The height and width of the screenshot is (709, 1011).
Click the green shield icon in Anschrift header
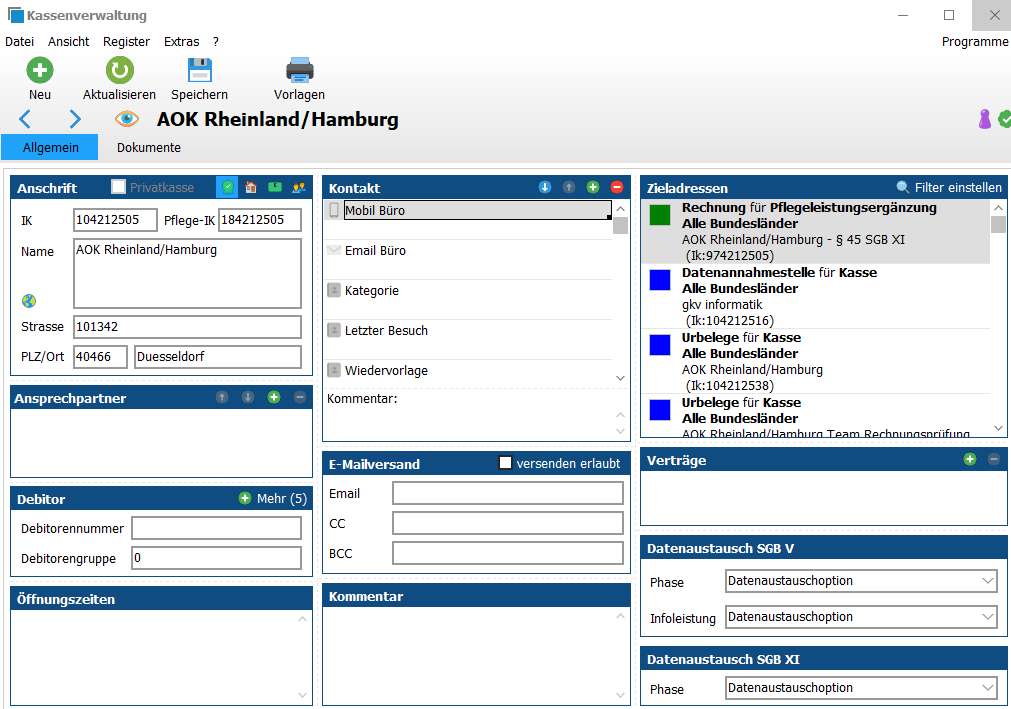(x=227, y=188)
